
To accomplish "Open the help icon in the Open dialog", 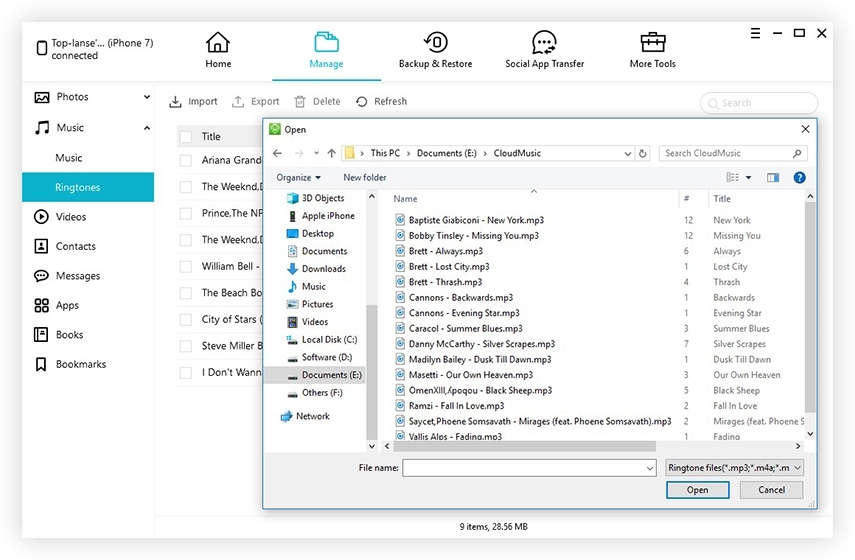I will click(x=799, y=177).
